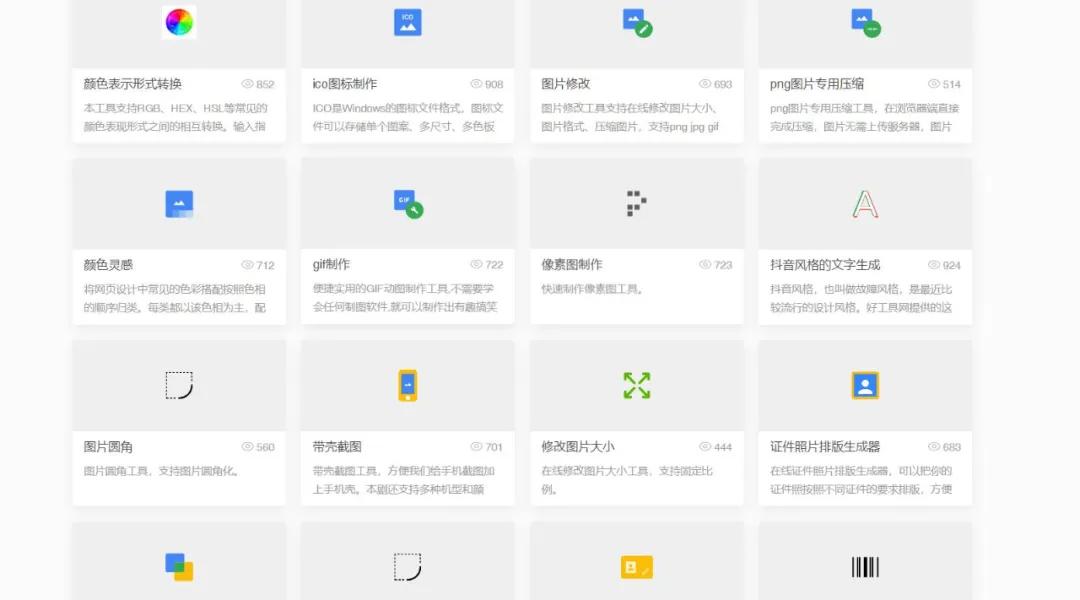Click the barcode icon in the bottom row
Screen dimensions: 1080x600
tap(865, 567)
